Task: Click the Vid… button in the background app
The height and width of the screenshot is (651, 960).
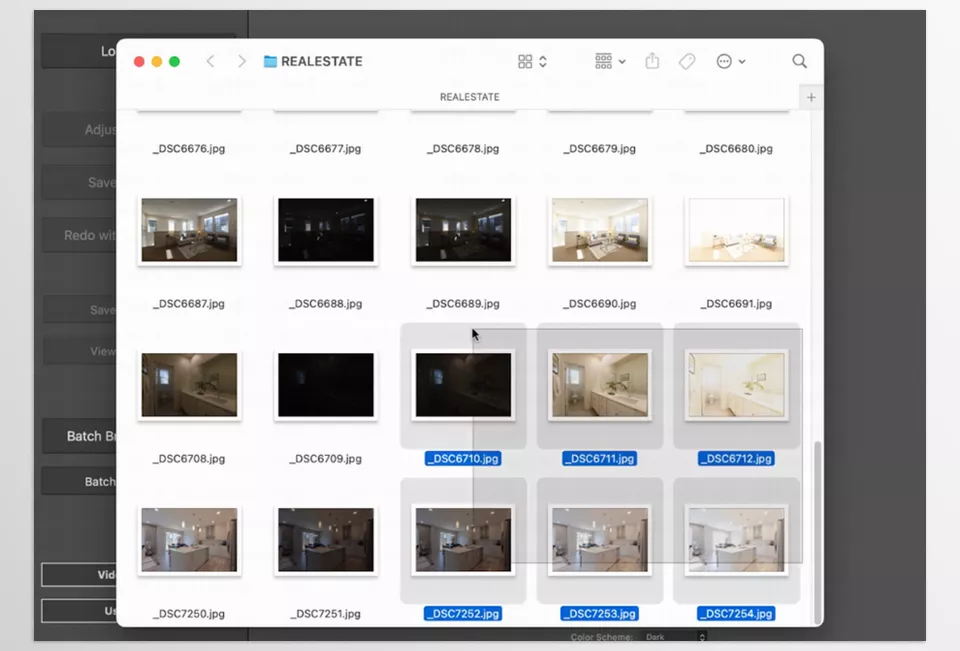Action: 79,574
